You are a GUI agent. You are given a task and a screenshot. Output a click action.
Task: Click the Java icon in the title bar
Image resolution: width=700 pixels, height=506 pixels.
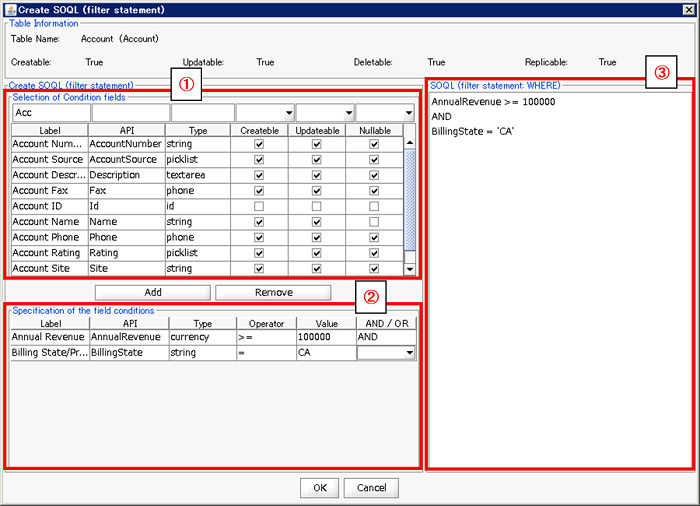point(10,9)
